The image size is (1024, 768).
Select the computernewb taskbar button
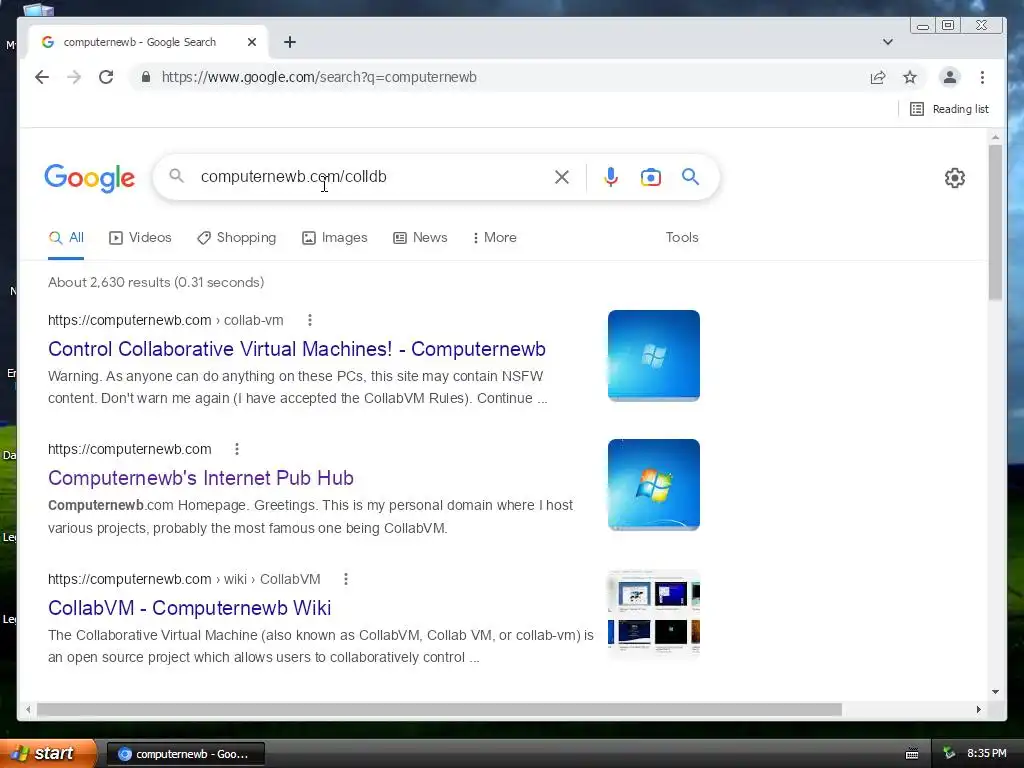point(185,754)
